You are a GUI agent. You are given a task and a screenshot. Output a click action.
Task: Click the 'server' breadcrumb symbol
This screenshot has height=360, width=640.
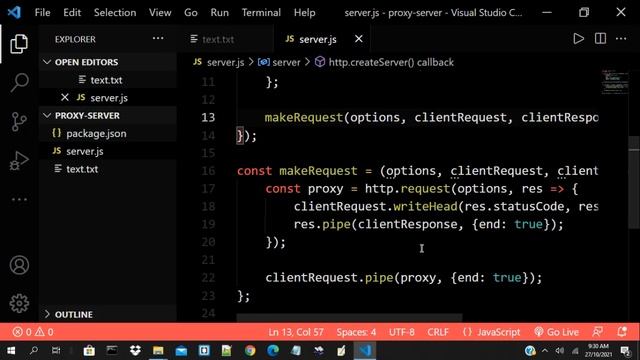280,62
